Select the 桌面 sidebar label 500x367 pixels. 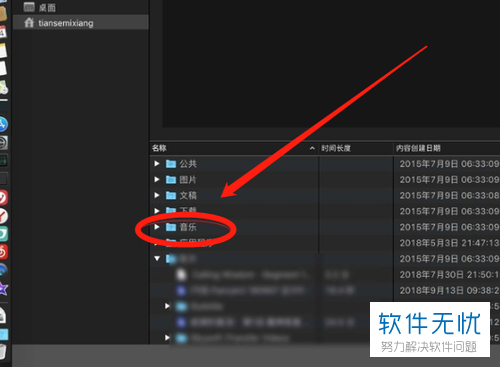(x=47, y=7)
